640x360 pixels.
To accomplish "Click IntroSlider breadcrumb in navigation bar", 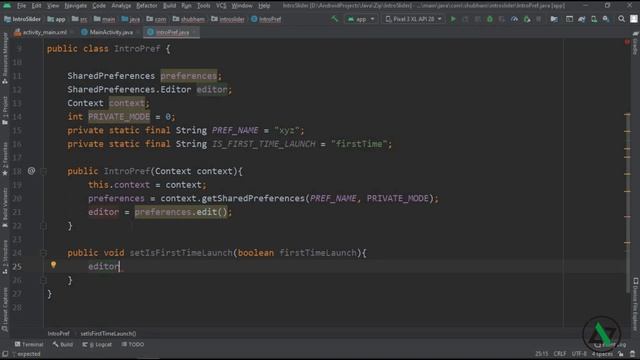I will (22, 19).
